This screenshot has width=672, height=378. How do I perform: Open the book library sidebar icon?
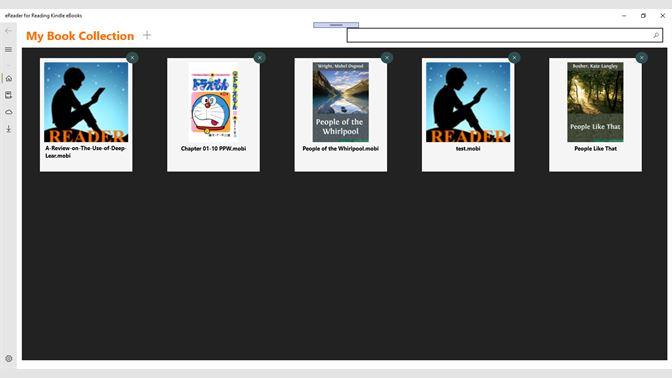coord(9,95)
